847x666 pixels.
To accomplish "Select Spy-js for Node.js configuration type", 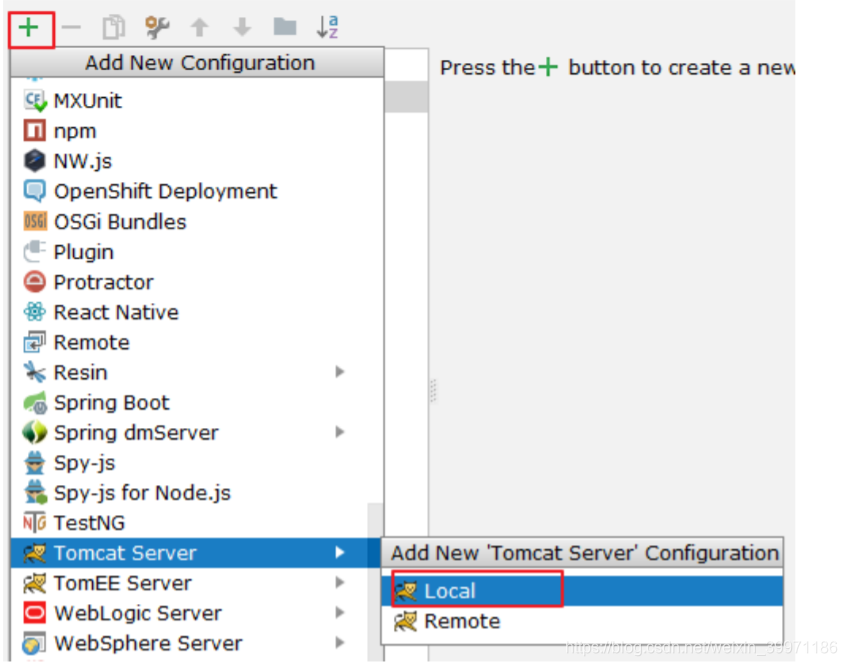I will pyautogui.click(x=197, y=493).
